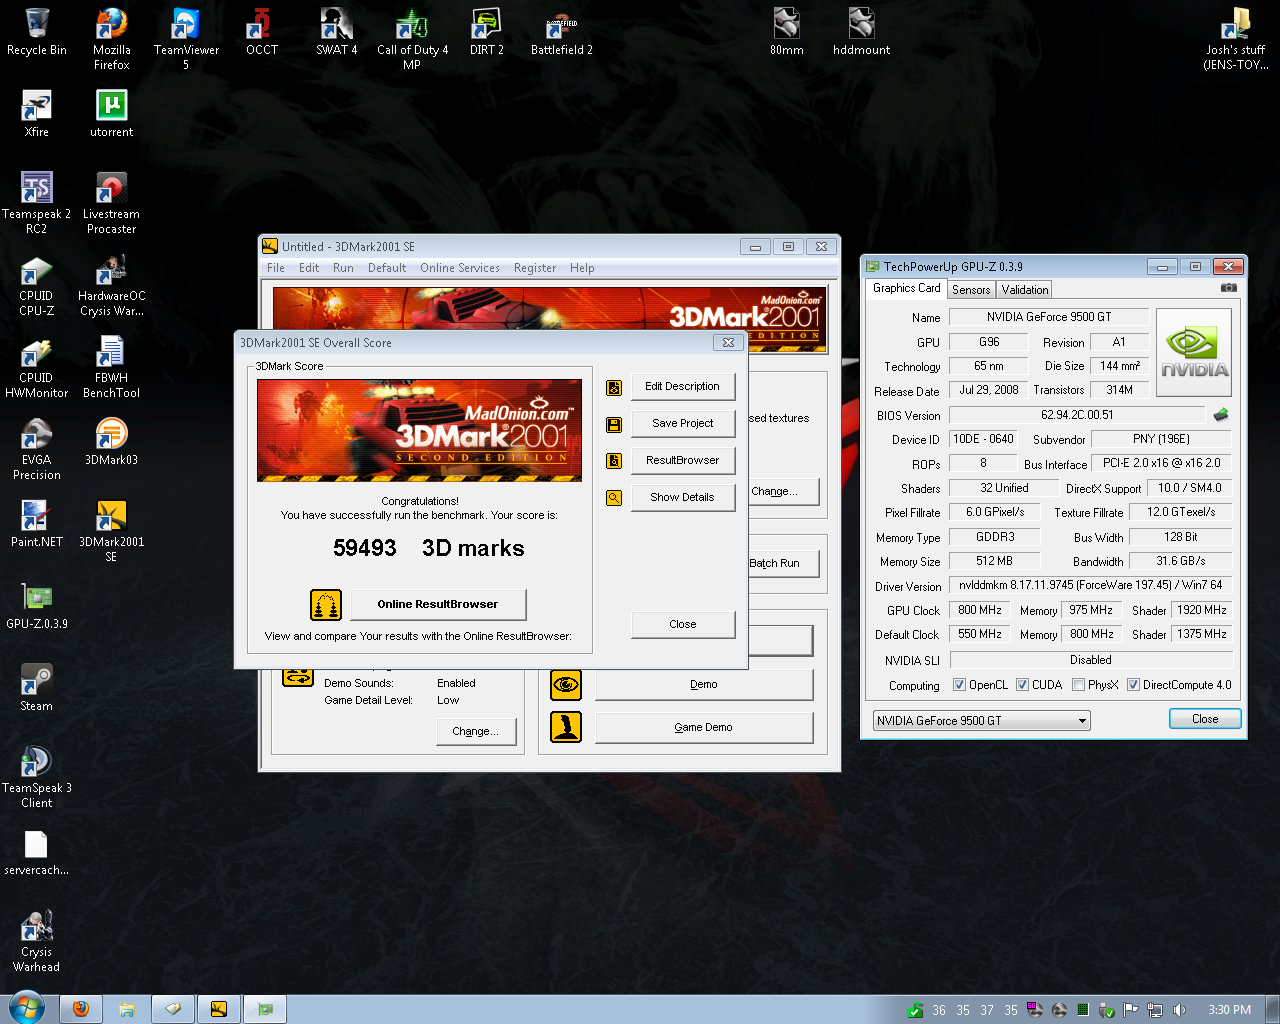Close the Overall Score dialog via Close button
This screenshot has height=1024, width=1280.
click(683, 624)
